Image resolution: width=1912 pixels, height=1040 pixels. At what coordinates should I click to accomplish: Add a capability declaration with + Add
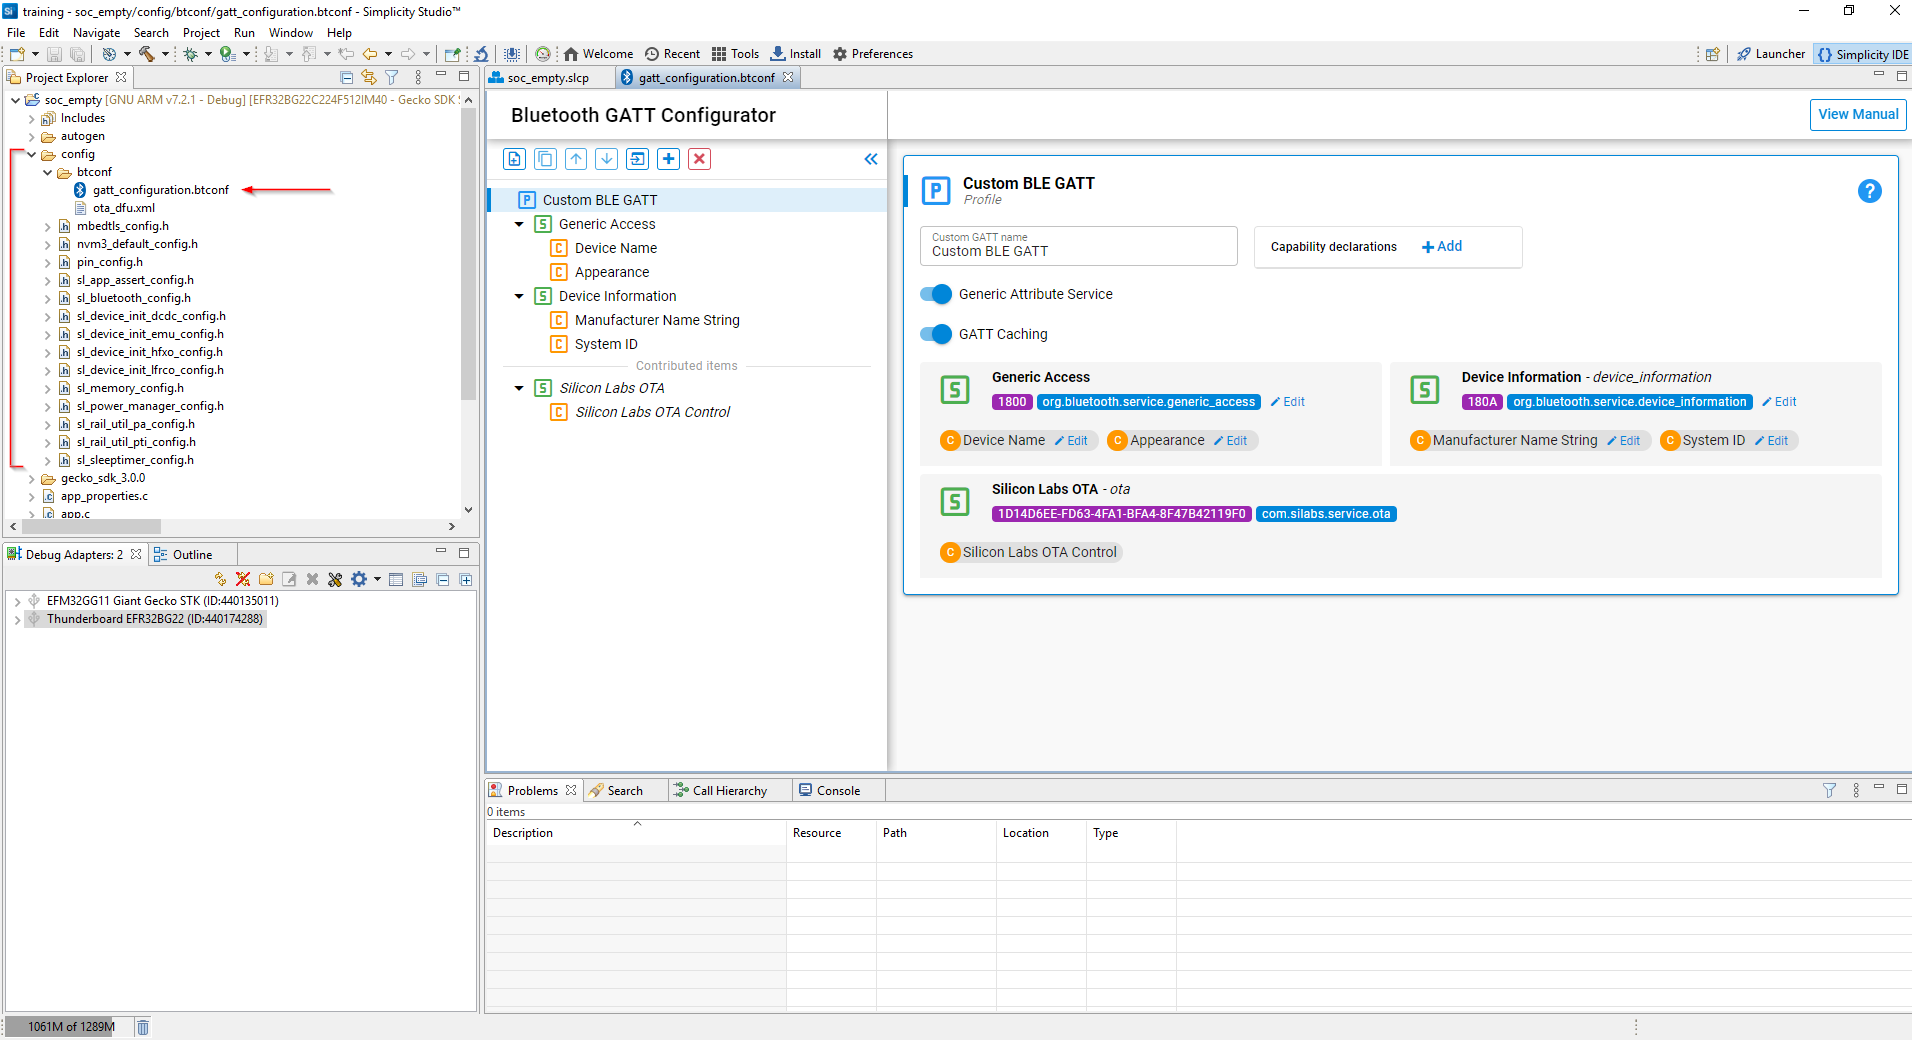pyautogui.click(x=1442, y=246)
